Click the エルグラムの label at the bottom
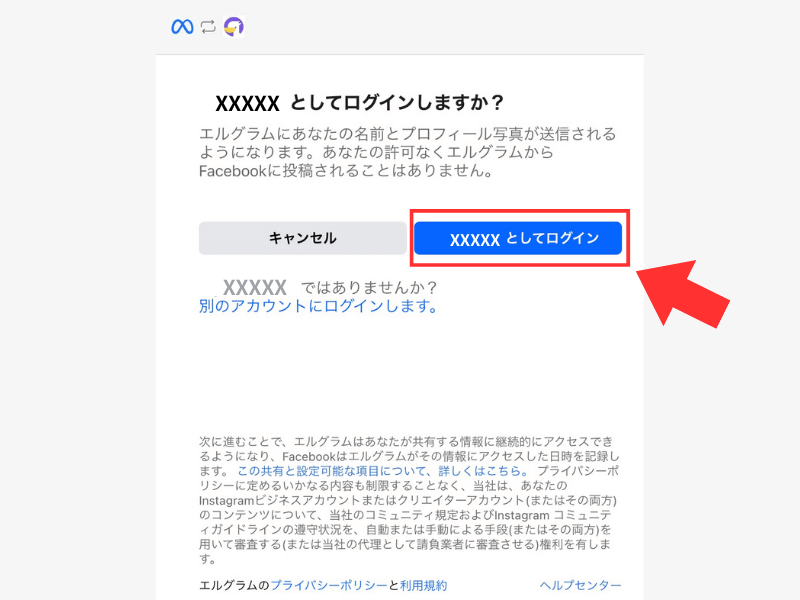This screenshot has height=600, width=800. tap(234, 585)
